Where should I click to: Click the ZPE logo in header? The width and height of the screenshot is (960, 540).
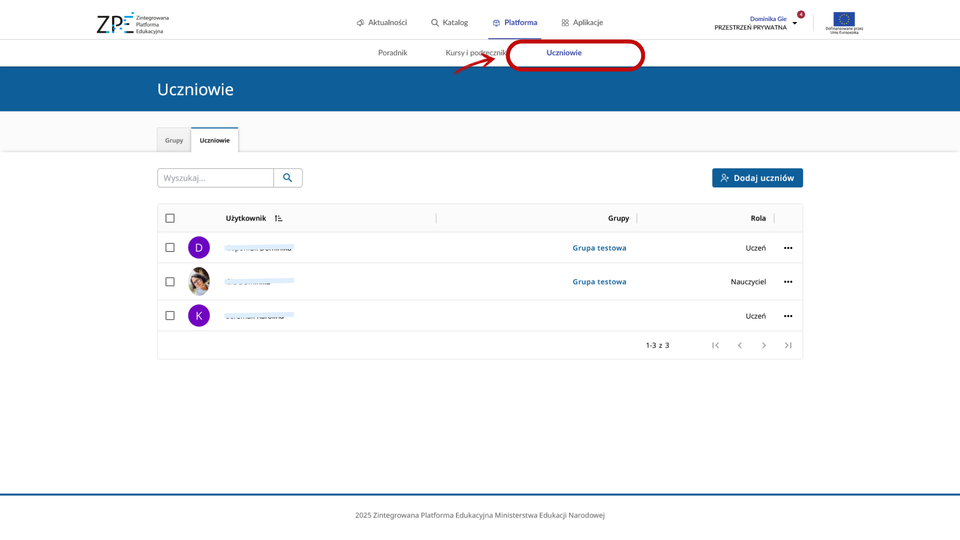click(x=132, y=23)
